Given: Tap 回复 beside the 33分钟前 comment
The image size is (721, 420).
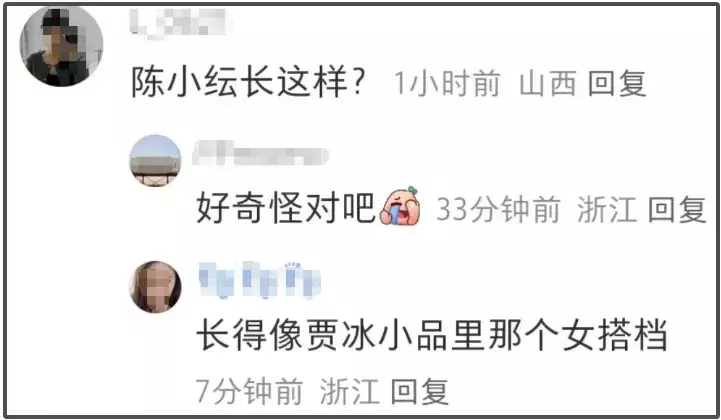Looking at the screenshot, I should point(676,209).
